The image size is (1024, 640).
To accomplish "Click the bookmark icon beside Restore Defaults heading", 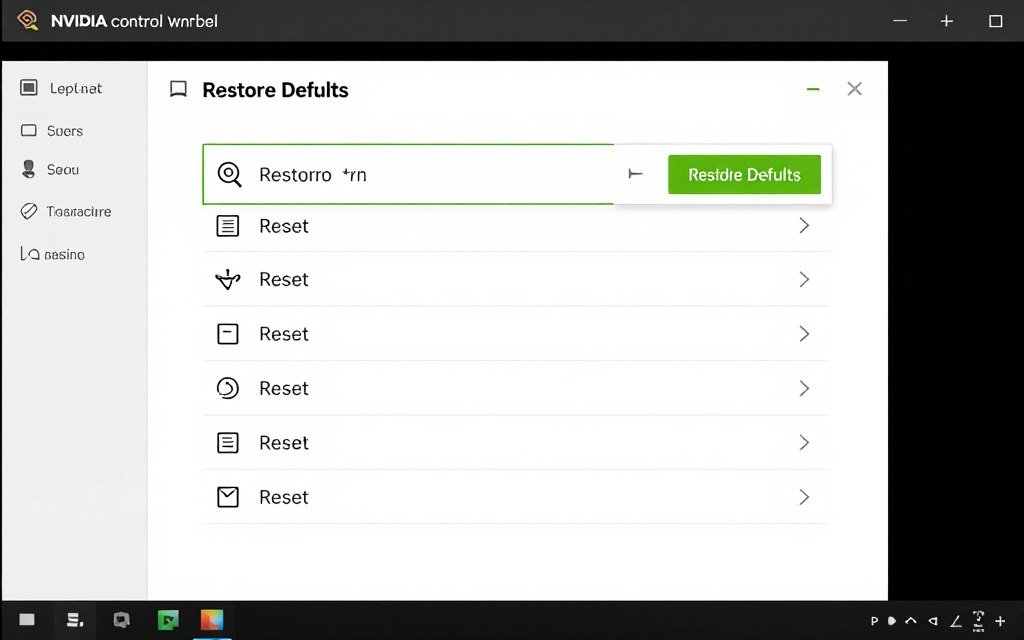I will click(x=178, y=89).
